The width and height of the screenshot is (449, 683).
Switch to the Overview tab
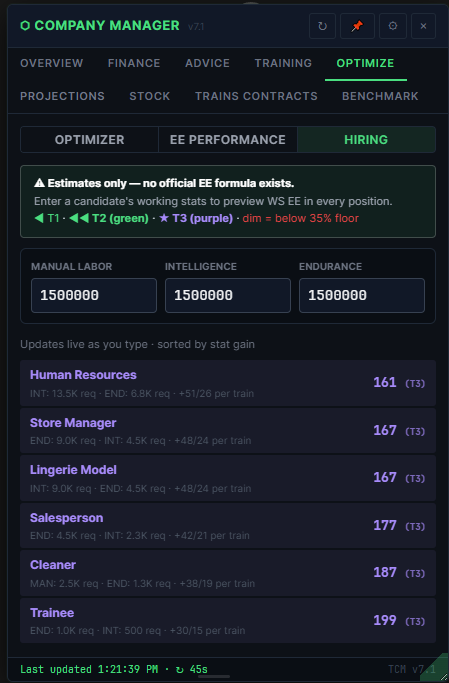pos(51,63)
